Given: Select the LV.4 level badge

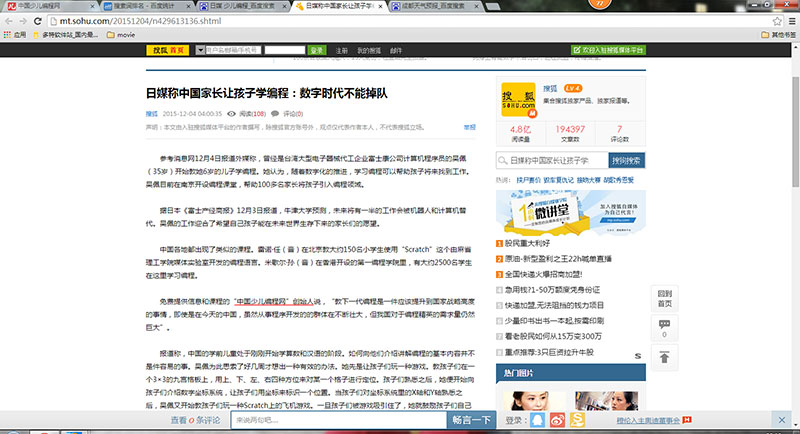Looking at the screenshot, I should tap(573, 88).
